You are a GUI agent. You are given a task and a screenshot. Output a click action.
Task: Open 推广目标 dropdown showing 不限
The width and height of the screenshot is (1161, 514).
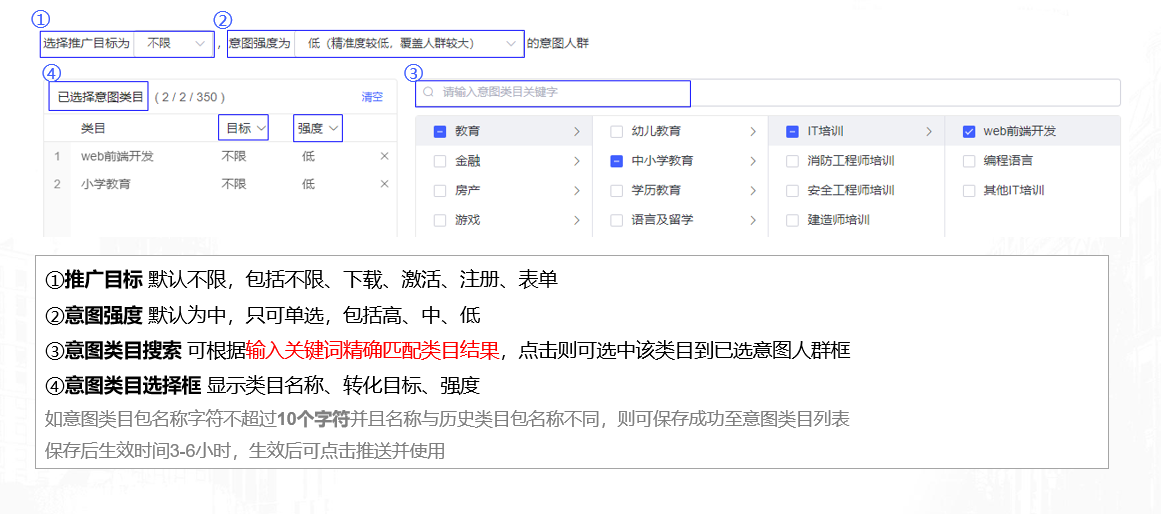coord(174,43)
